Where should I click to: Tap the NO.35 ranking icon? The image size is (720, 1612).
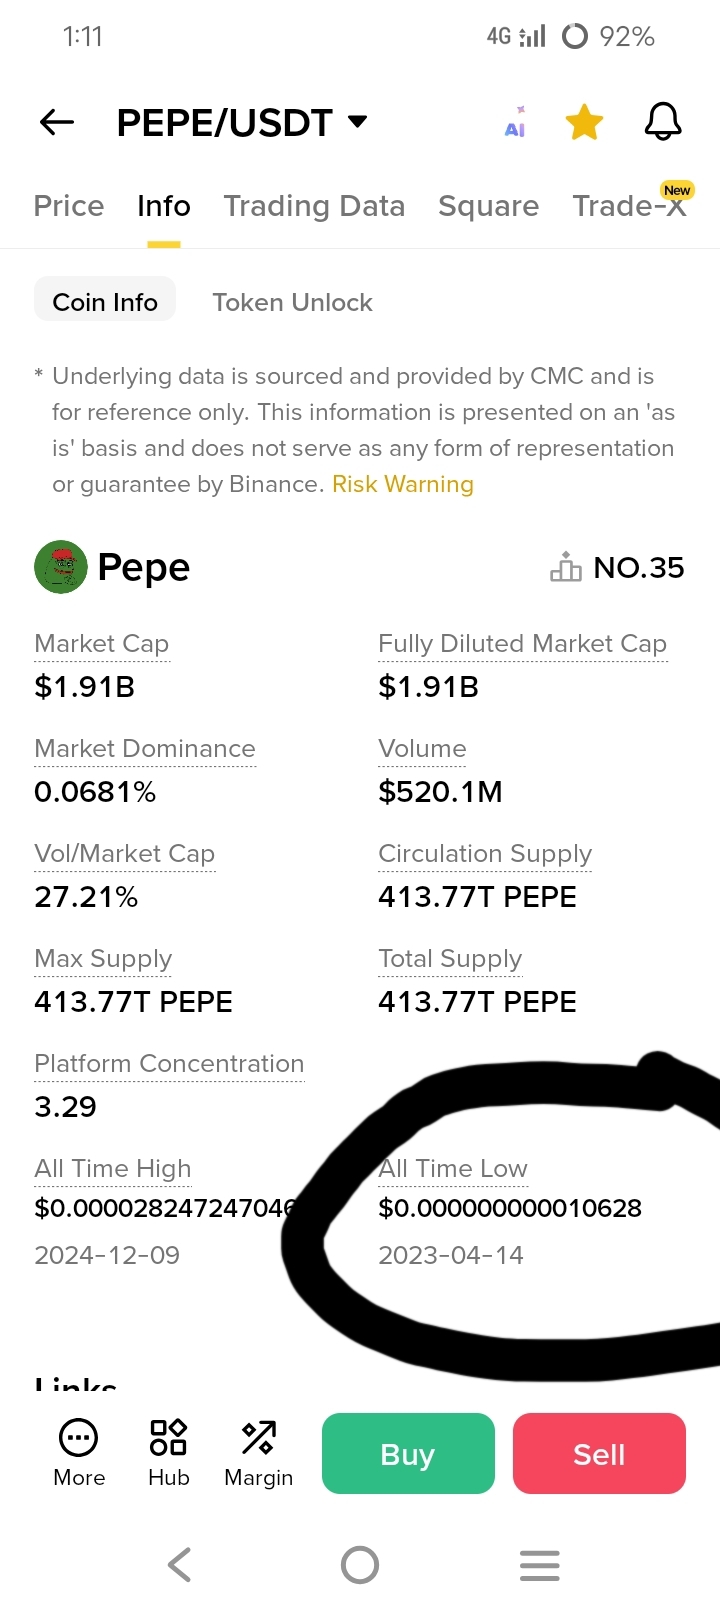(565, 567)
